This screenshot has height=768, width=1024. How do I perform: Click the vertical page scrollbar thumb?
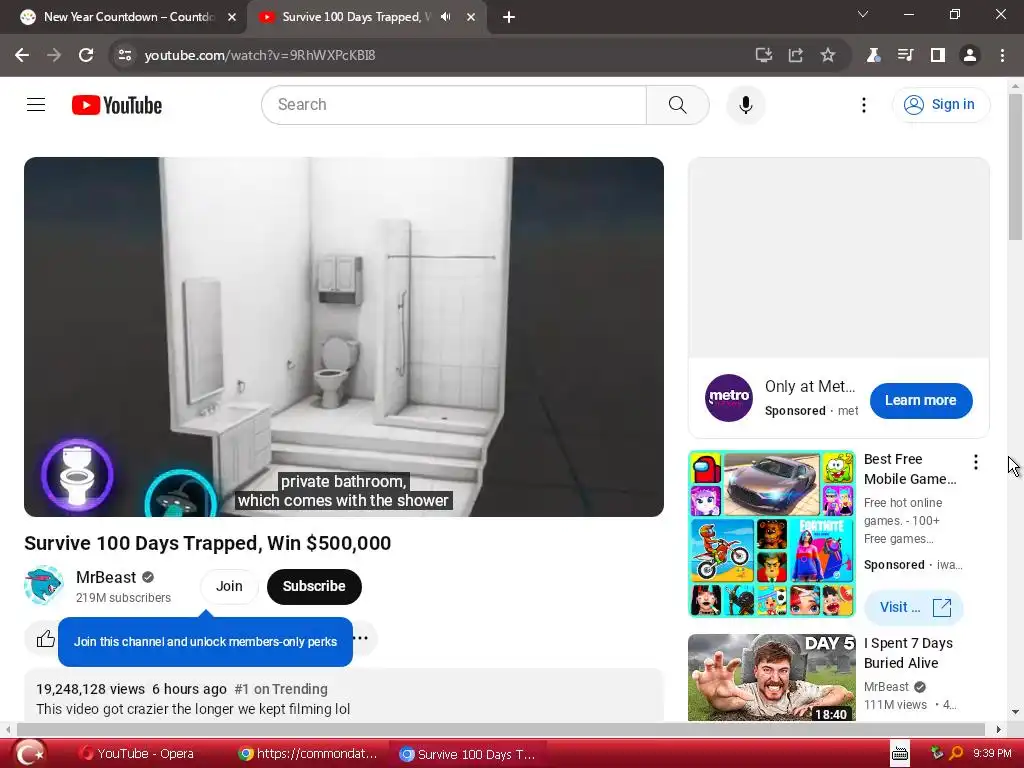[x=1016, y=167]
